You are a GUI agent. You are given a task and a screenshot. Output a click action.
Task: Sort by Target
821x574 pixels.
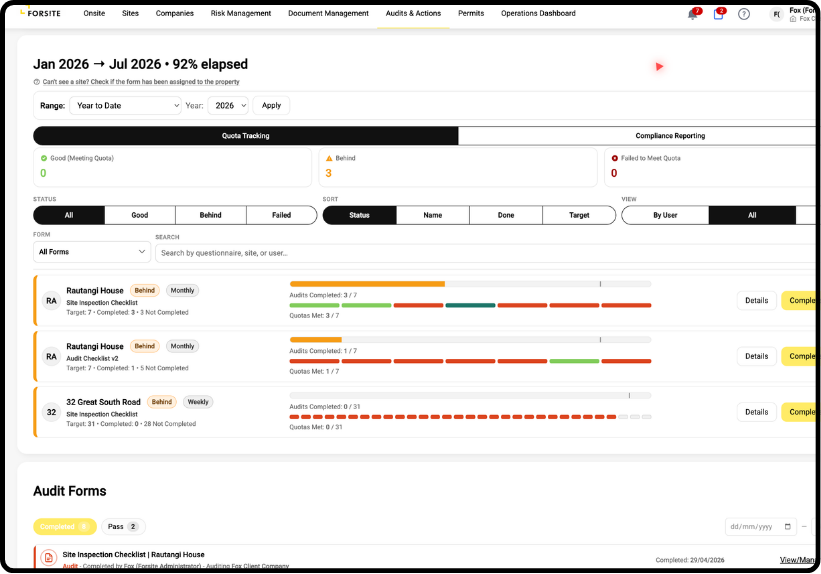coord(579,215)
